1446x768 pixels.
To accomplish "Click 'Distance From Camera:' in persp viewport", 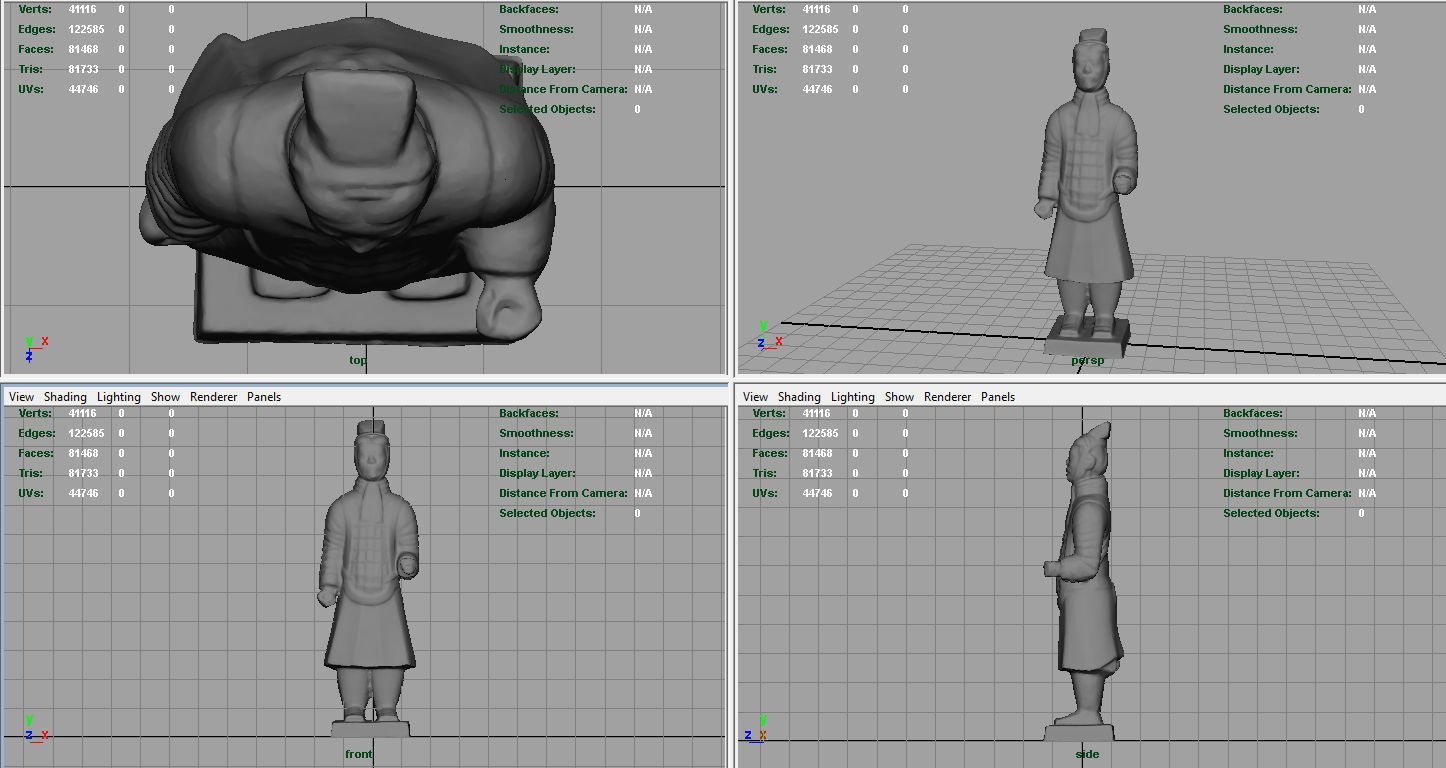I will [1287, 89].
